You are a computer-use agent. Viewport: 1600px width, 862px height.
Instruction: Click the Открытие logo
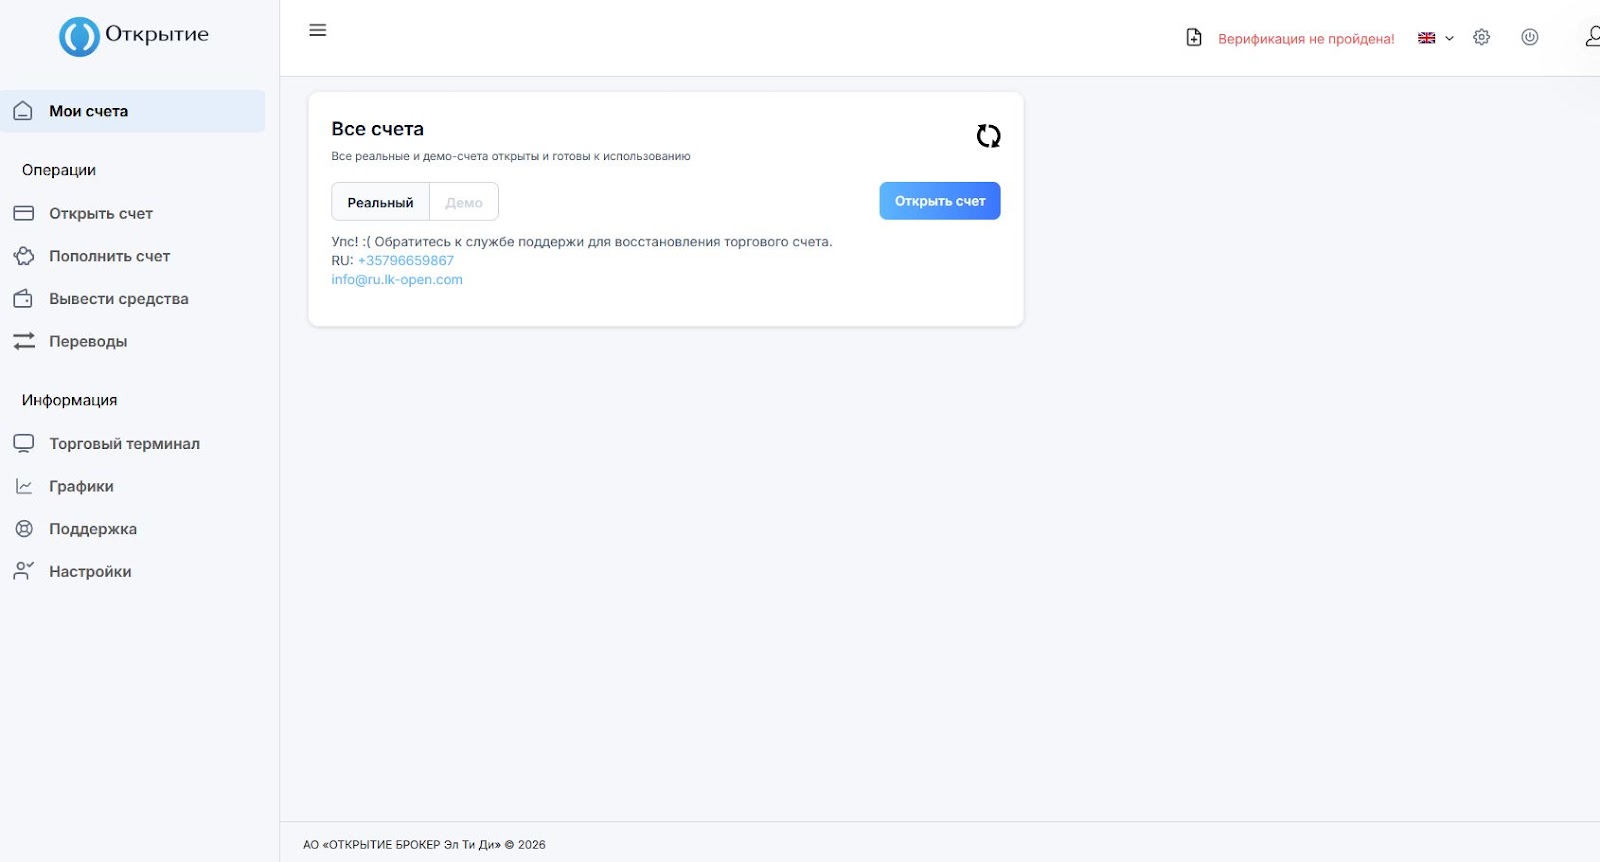point(134,36)
